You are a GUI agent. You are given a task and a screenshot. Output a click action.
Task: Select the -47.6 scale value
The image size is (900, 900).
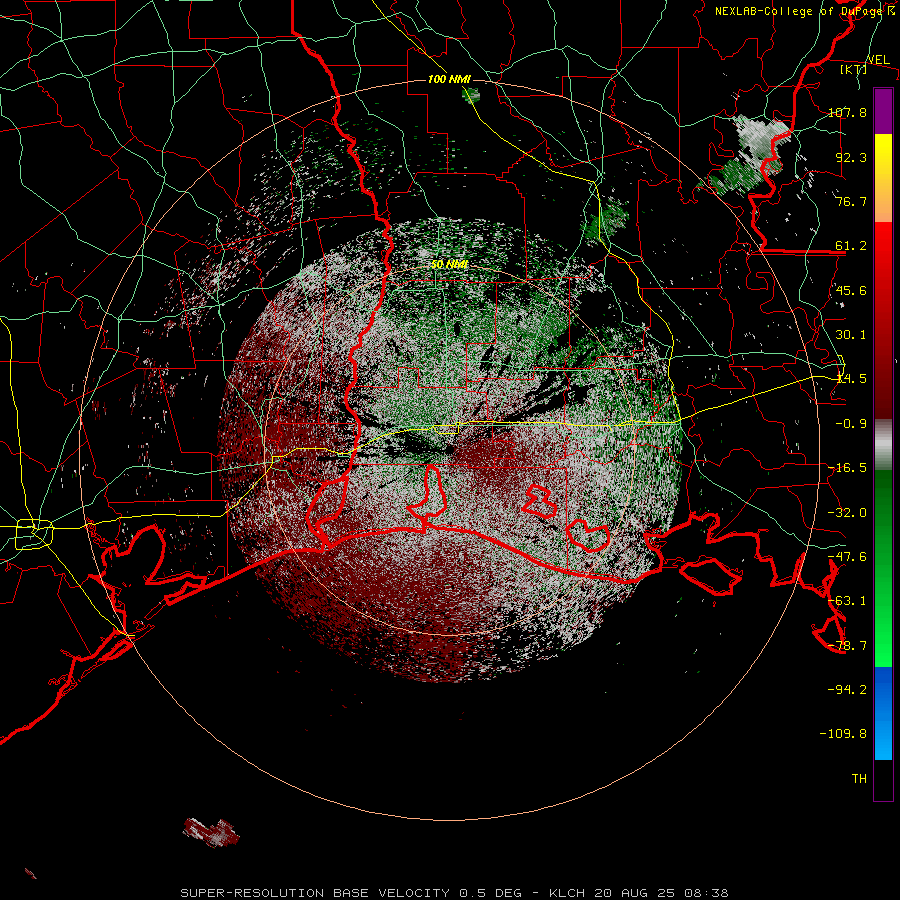coord(847,557)
